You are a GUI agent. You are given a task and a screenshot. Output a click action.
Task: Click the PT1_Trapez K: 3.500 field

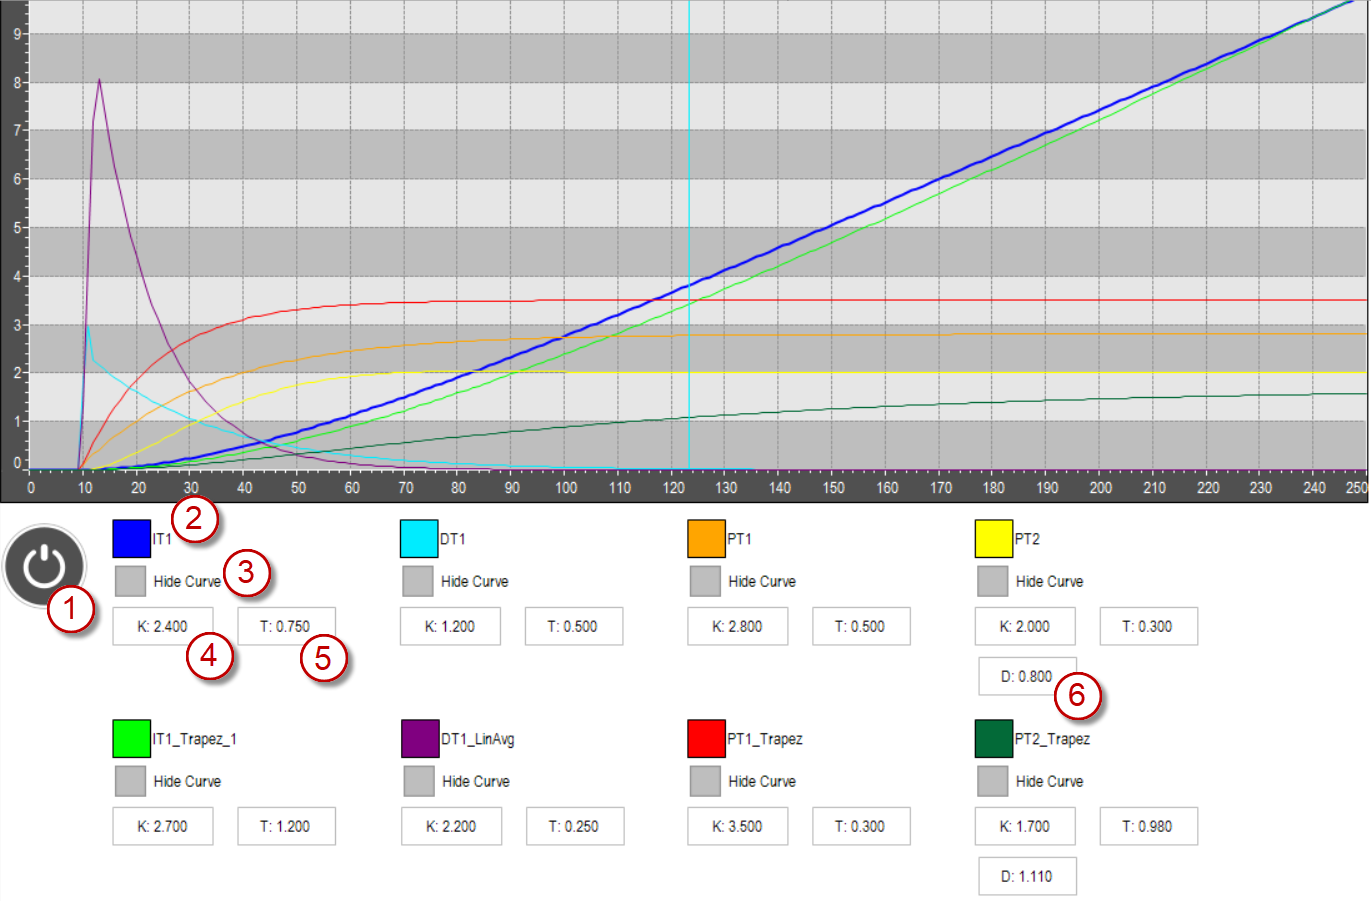pyautogui.click(x=737, y=827)
